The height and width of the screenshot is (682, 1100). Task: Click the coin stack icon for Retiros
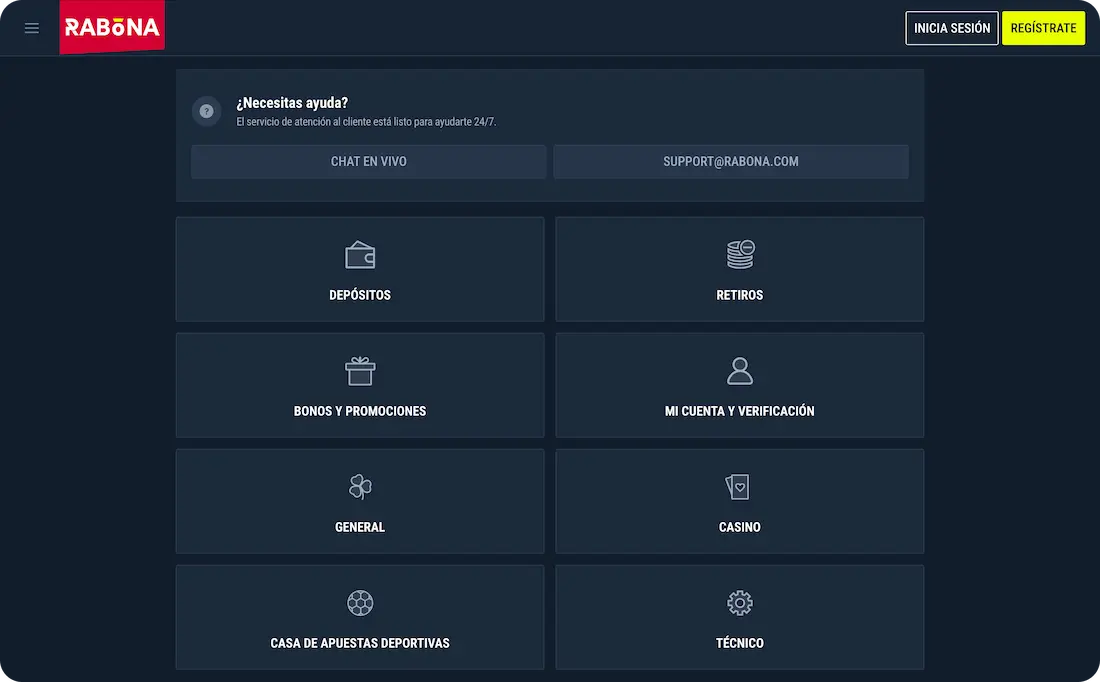pyautogui.click(x=740, y=255)
